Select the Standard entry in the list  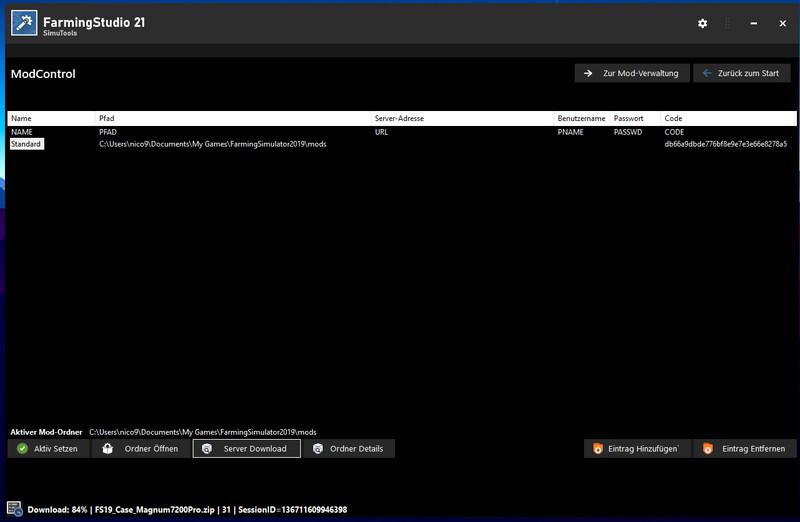pos(26,144)
